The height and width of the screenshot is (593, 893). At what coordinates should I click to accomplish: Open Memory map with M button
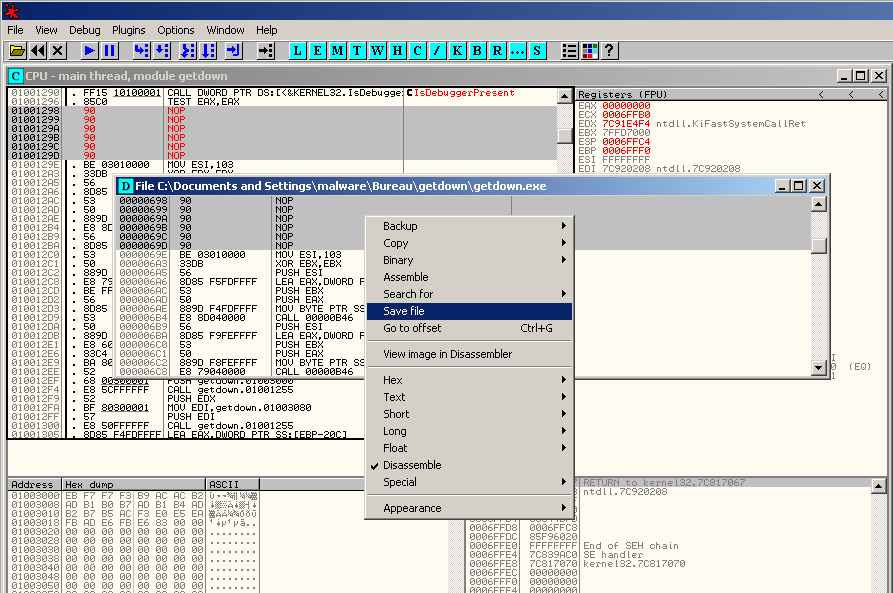339,50
